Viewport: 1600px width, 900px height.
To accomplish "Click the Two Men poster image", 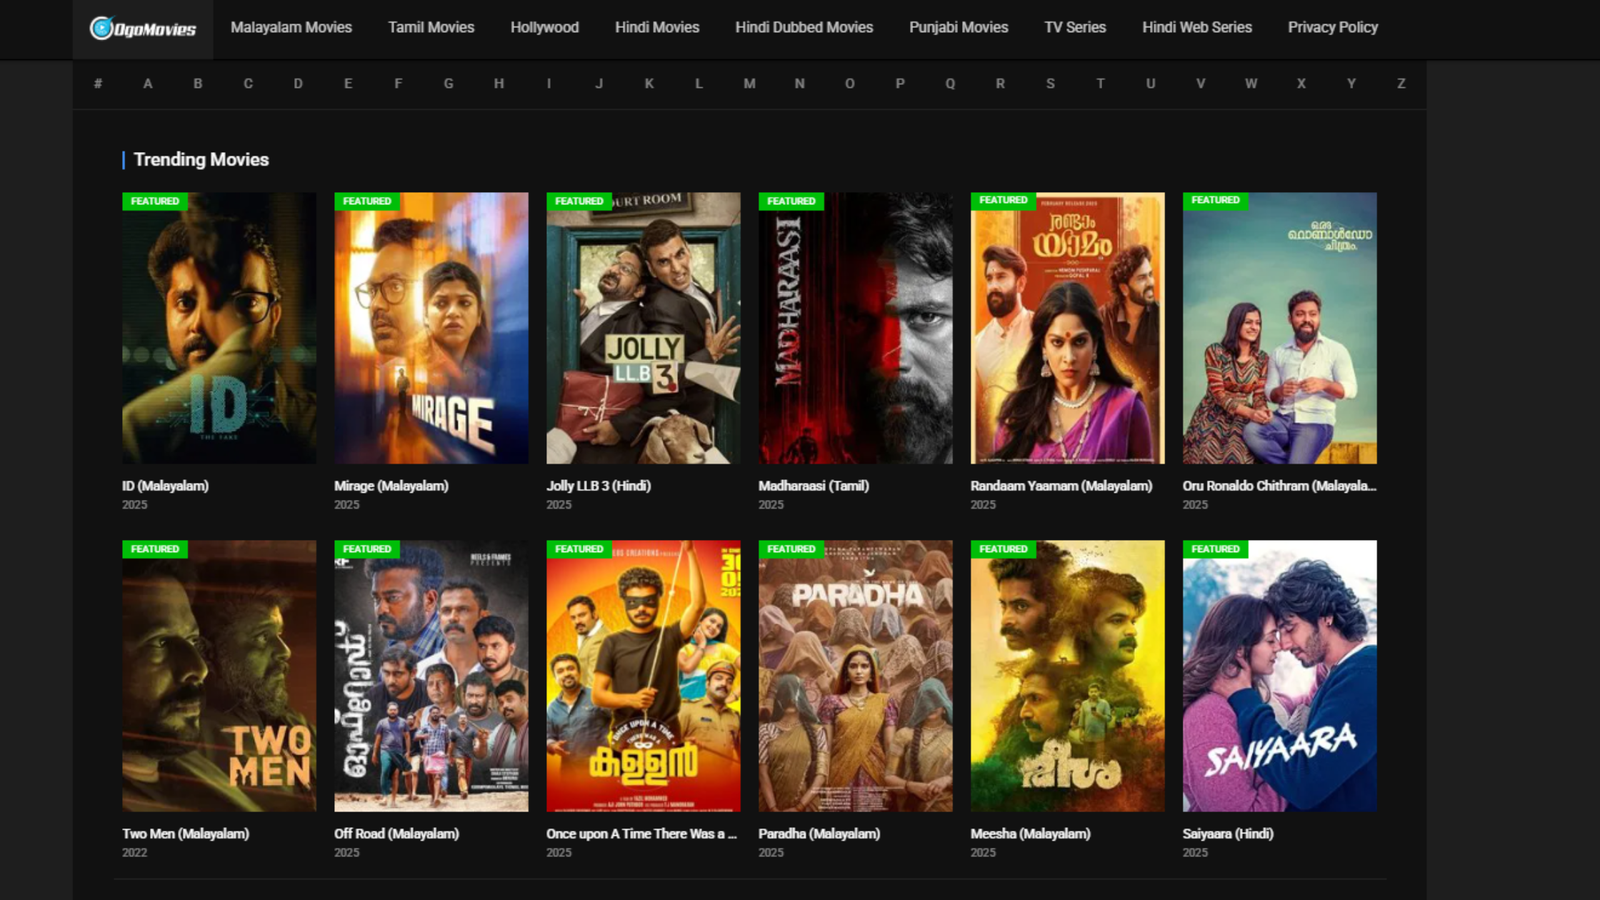I will click(x=219, y=676).
